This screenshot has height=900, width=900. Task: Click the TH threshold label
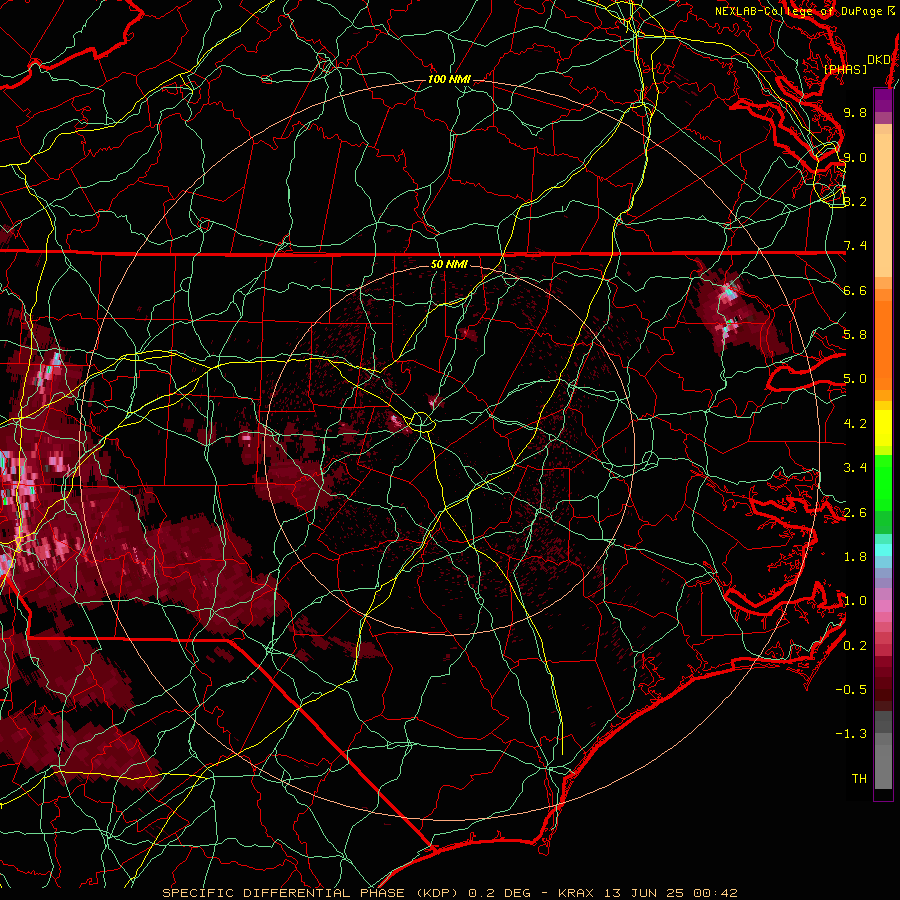point(859,779)
